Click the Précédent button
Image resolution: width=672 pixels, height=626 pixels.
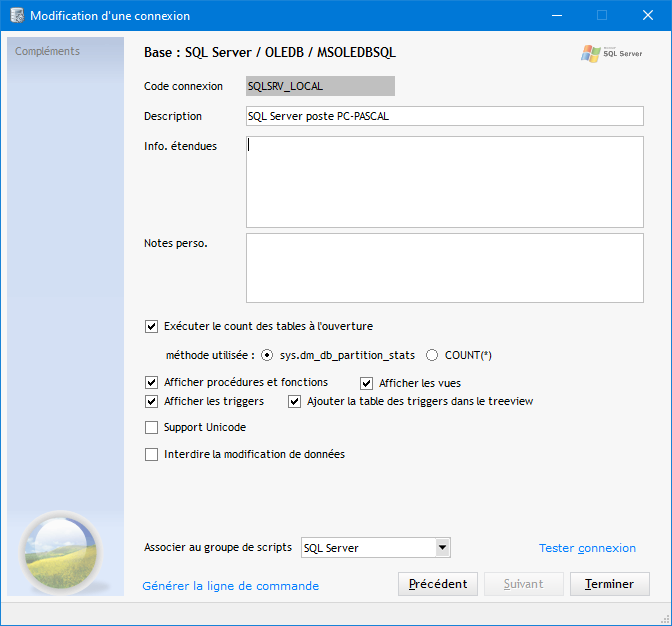[x=438, y=584]
